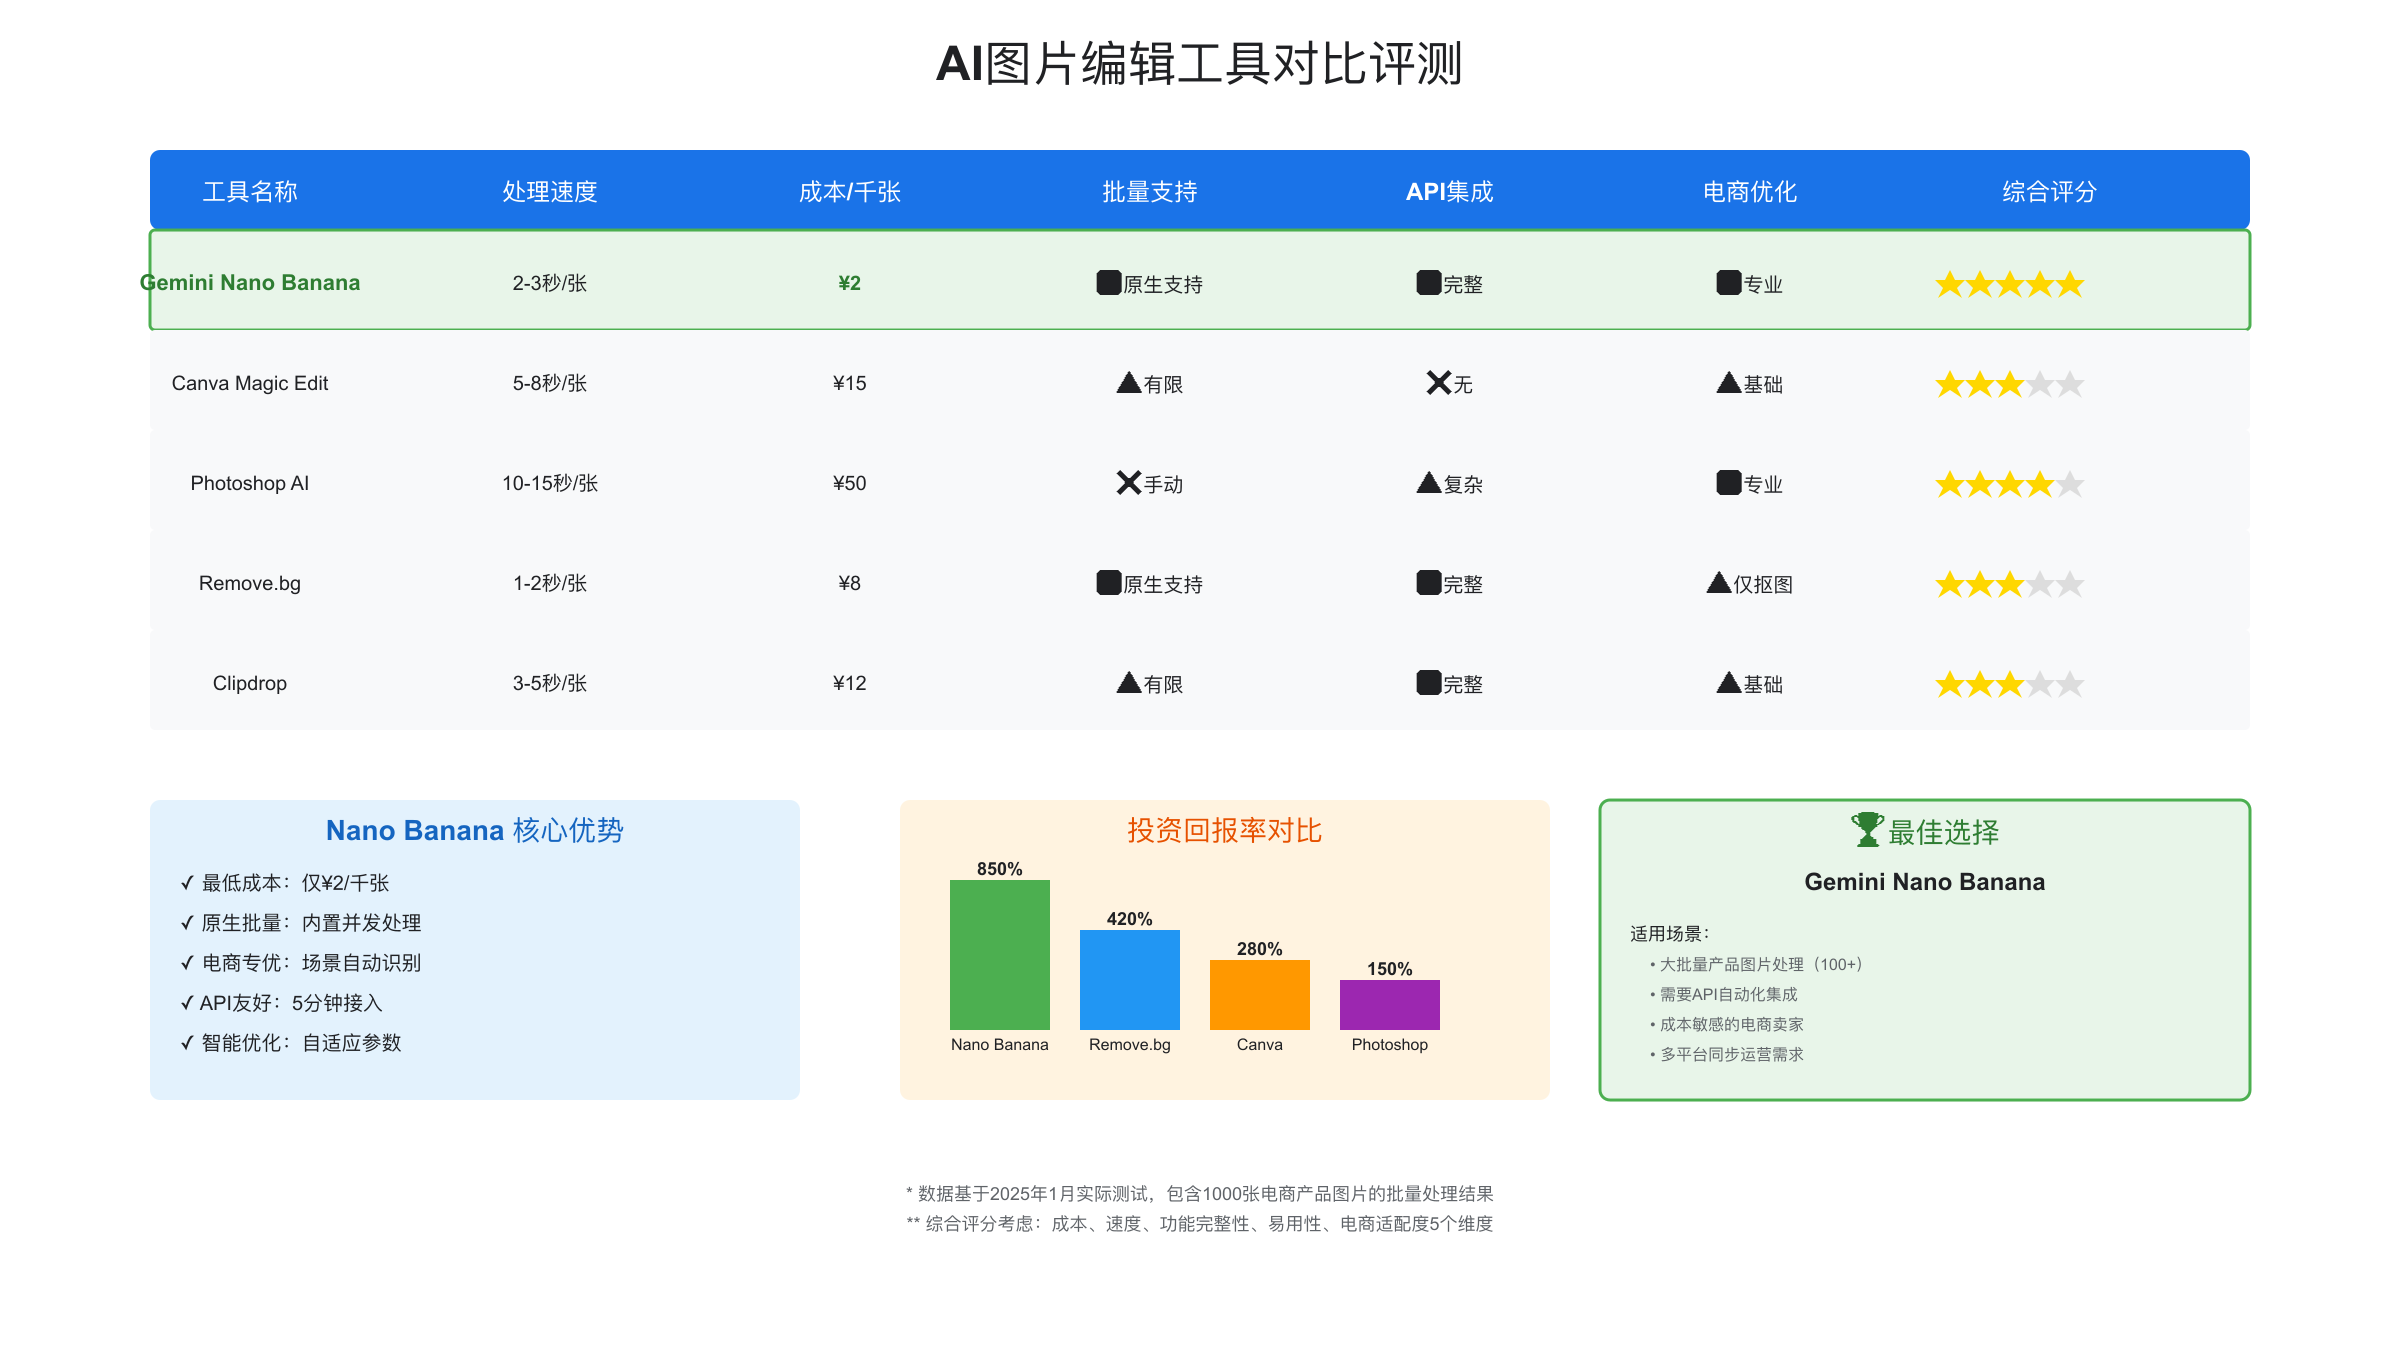The image size is (2400, 1350).
Task: Click the 10-15秒/张 speed cell
Action: tap(550, 483)
